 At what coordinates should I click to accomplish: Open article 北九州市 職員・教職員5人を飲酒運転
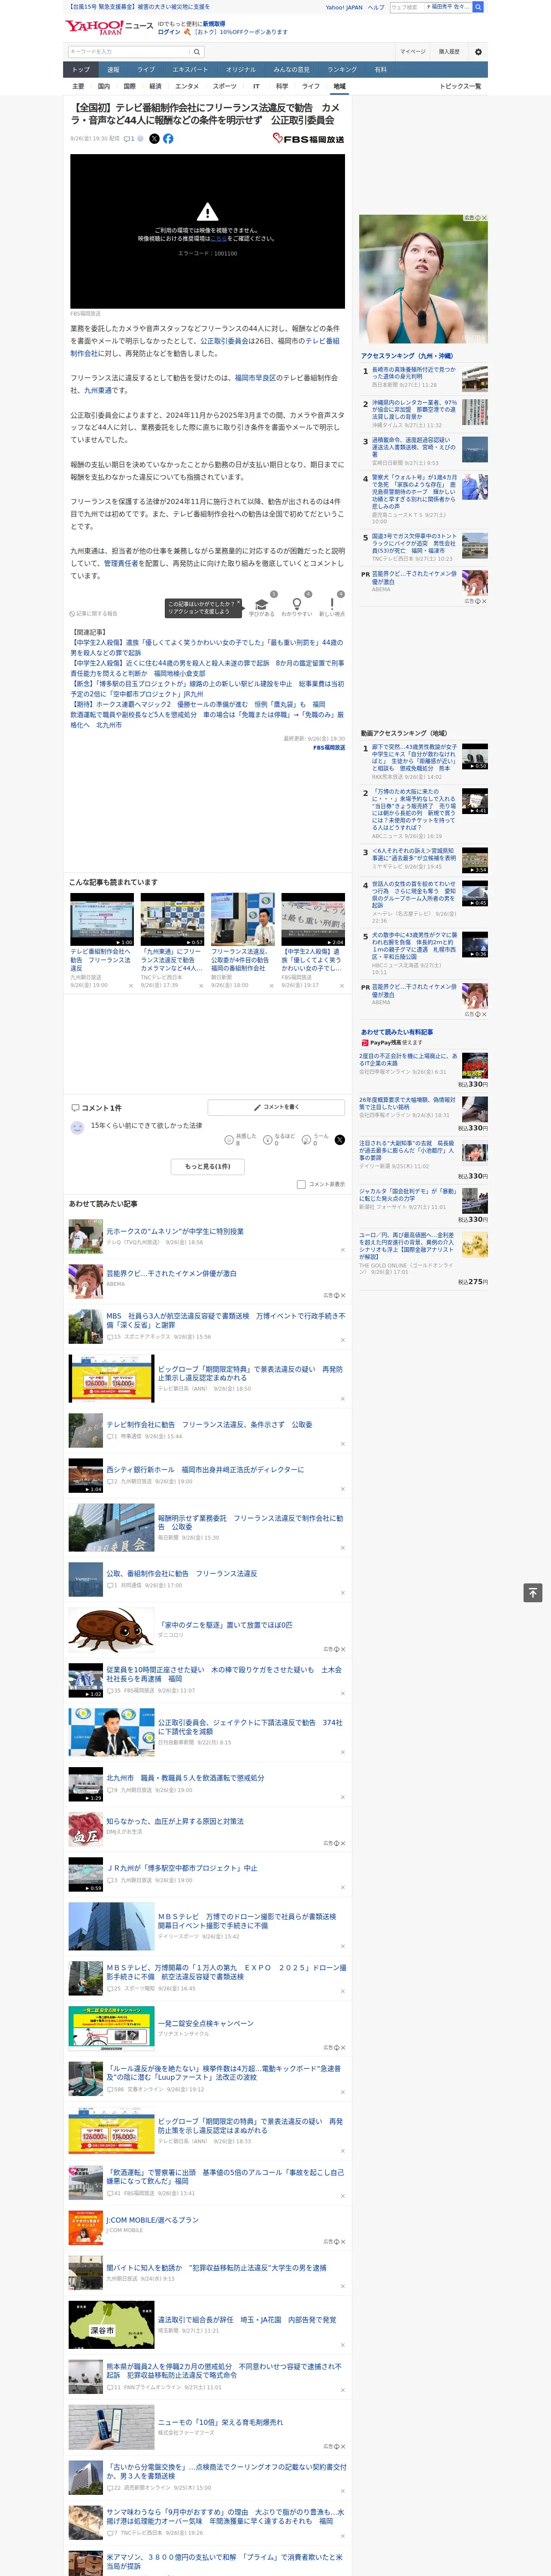[x=185, y=1778]
